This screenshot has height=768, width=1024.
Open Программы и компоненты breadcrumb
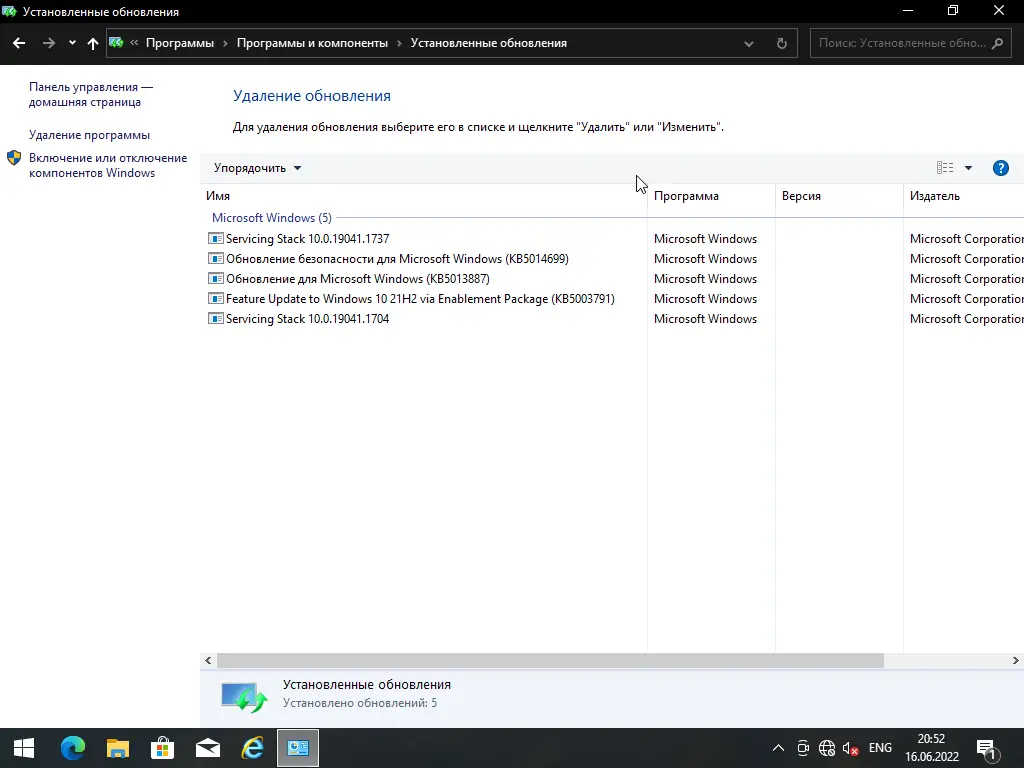(x=312, y=43)
